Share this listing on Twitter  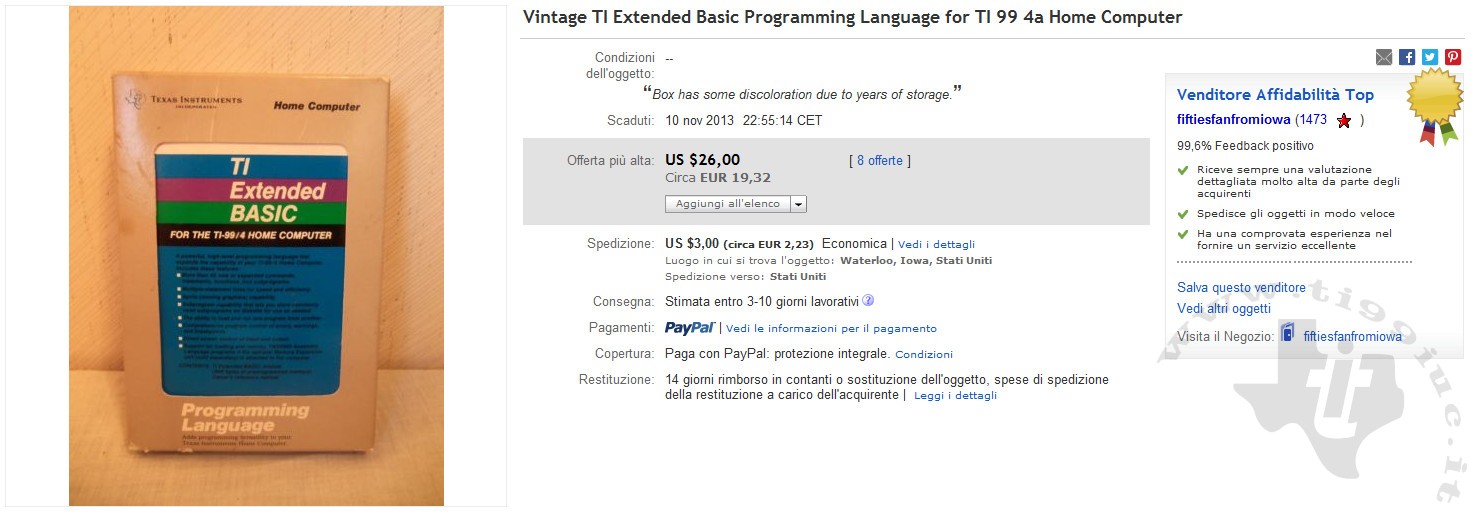coord(1430,57)
